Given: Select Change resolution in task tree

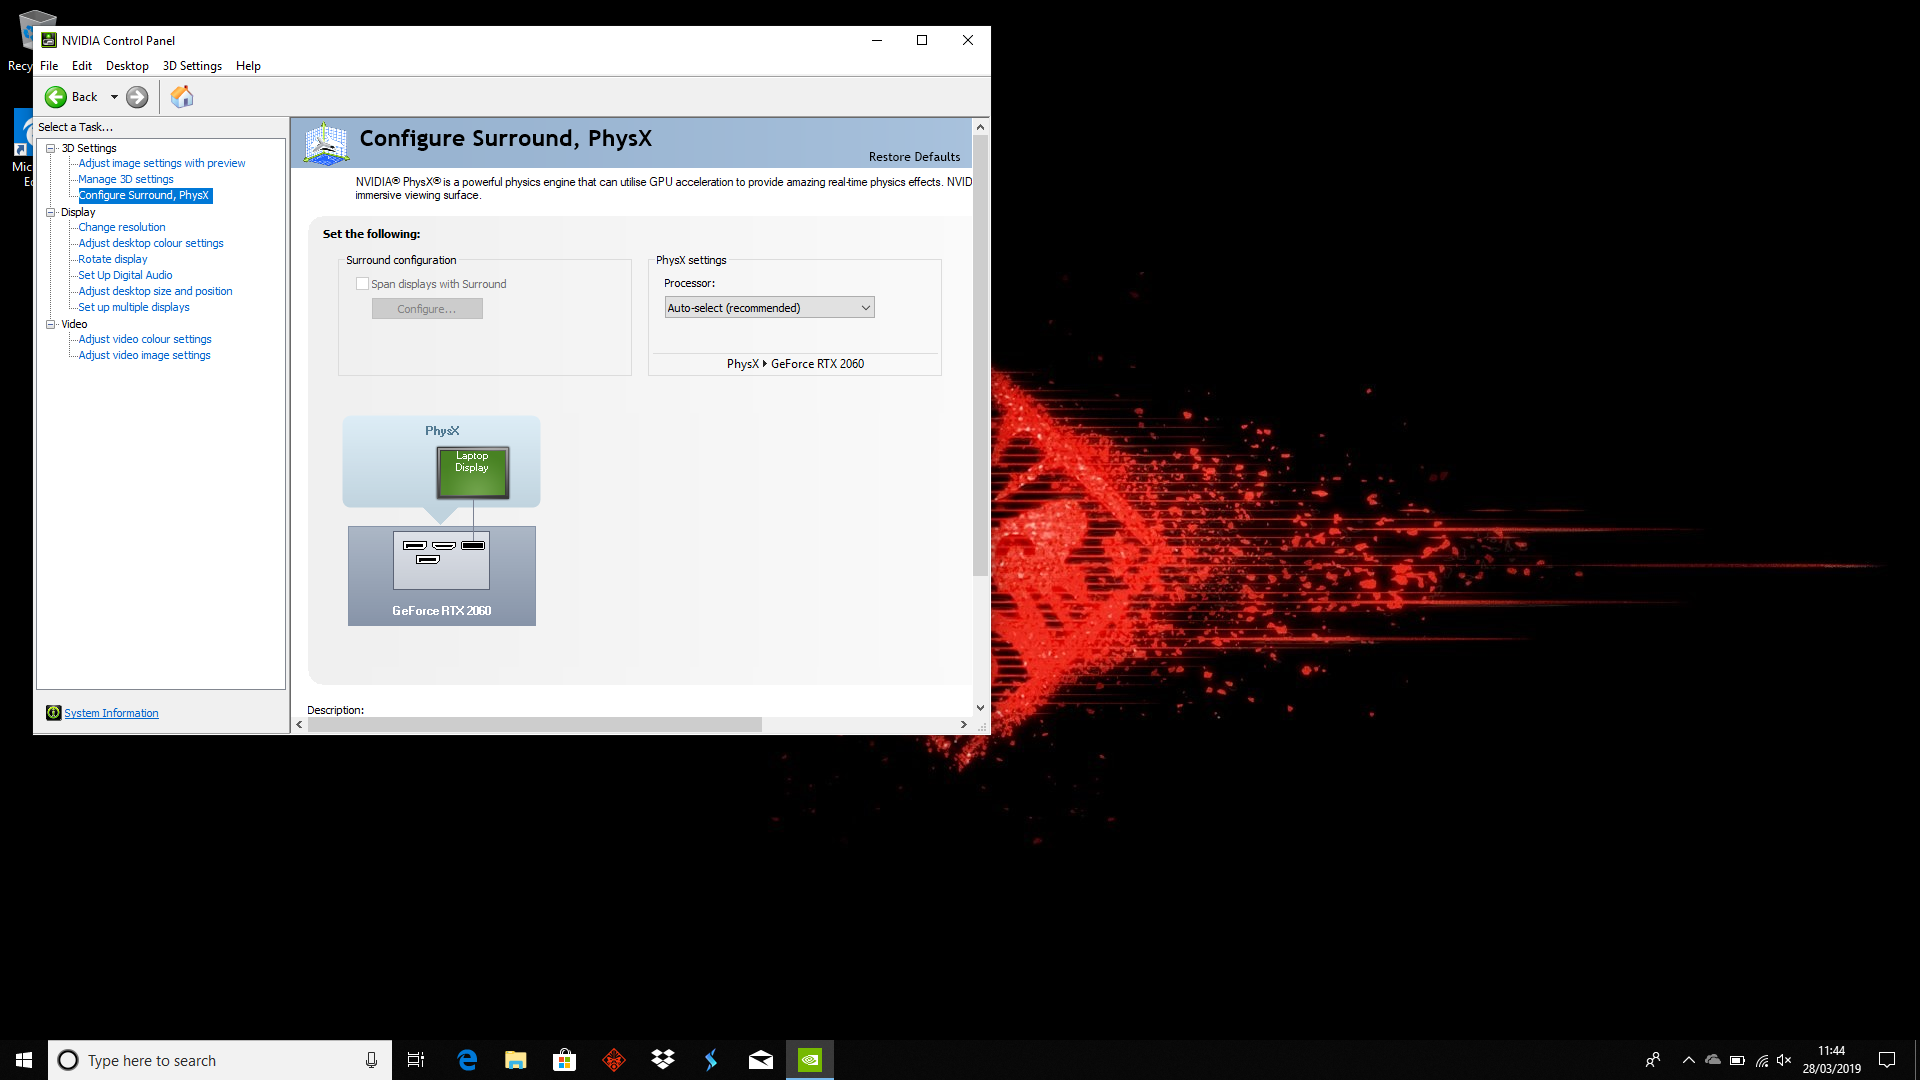Looking at the screenshot, I should click(x=122, y=227).
